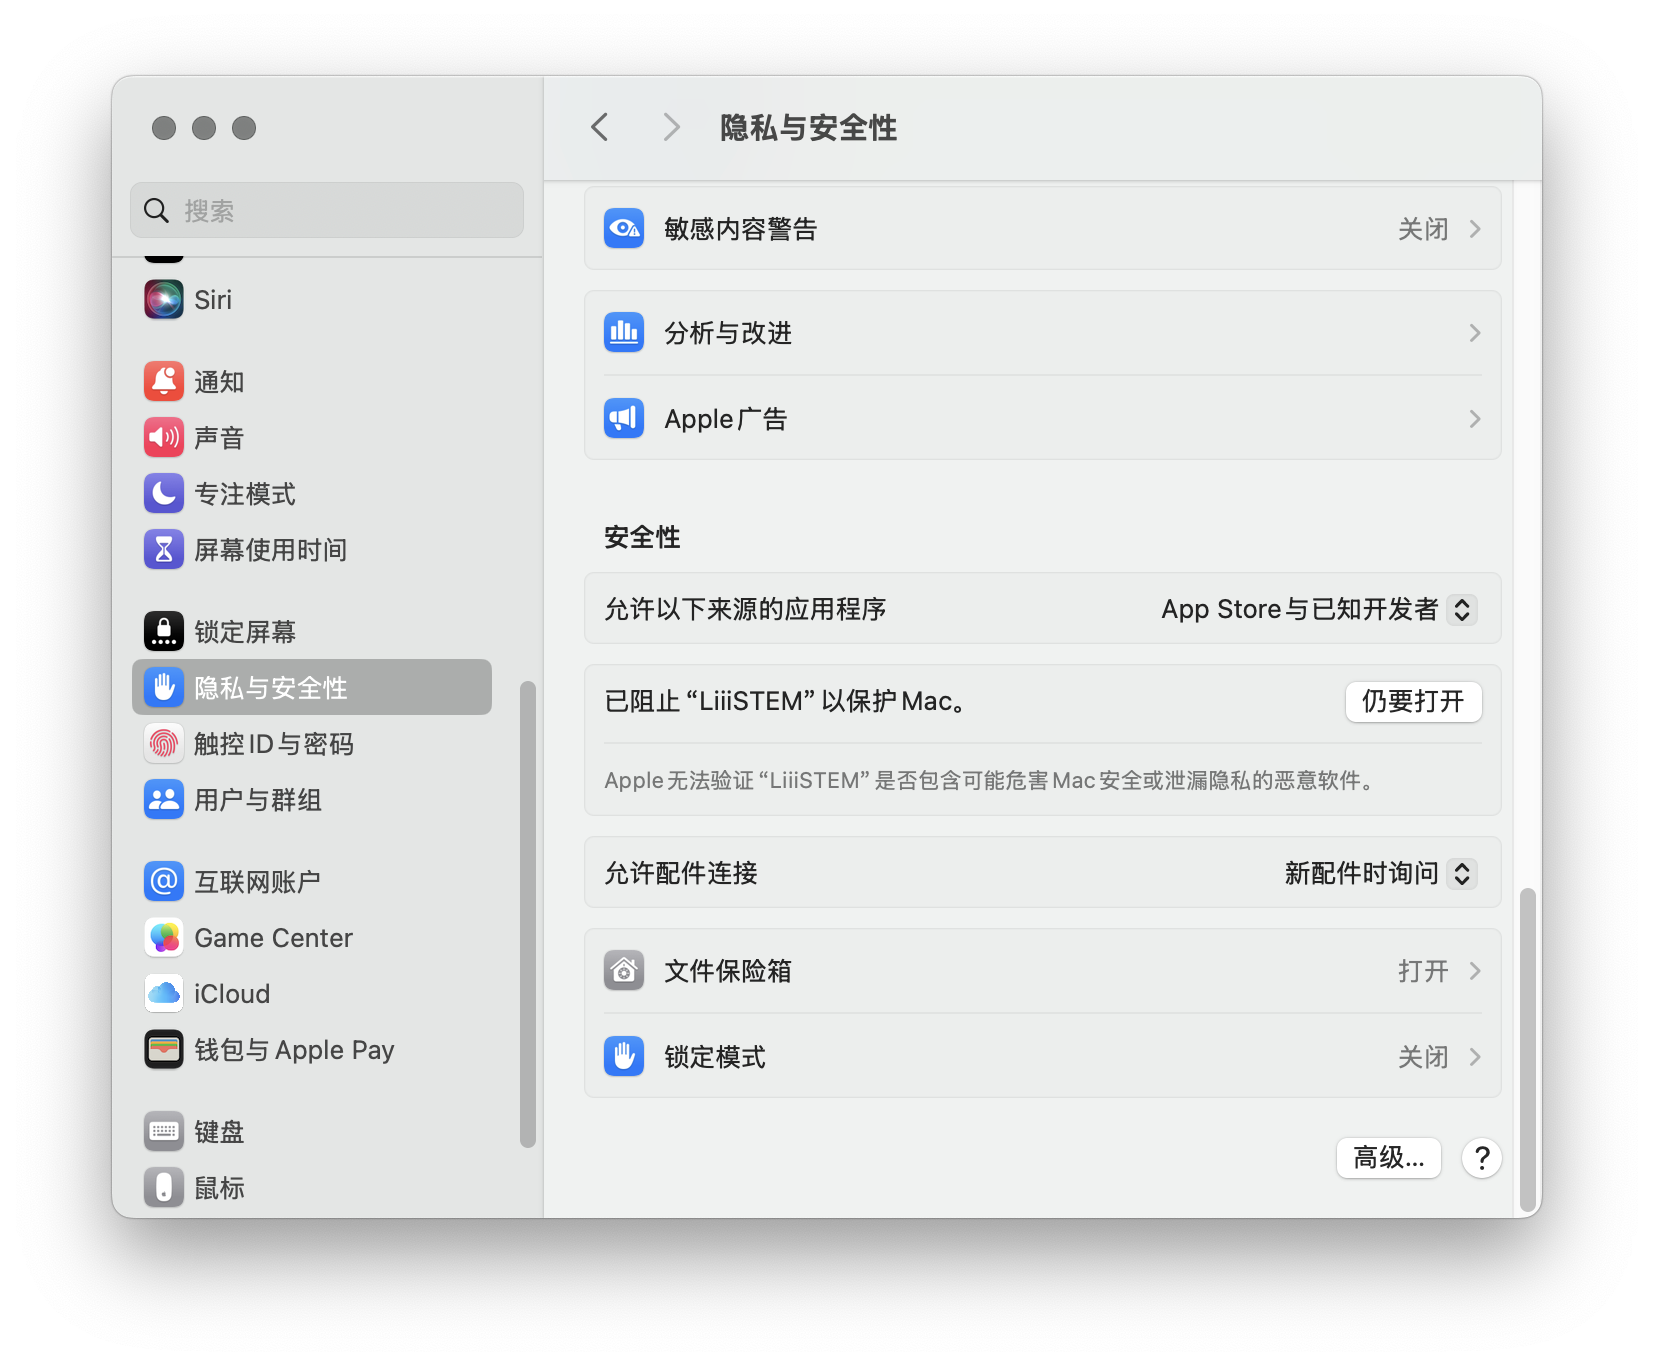Image resolution: width=1654 pixels, height=1366 pixels.
Task: Open 触控 ID 与密码 fingerprint icon
Action: tap(164, 744)
